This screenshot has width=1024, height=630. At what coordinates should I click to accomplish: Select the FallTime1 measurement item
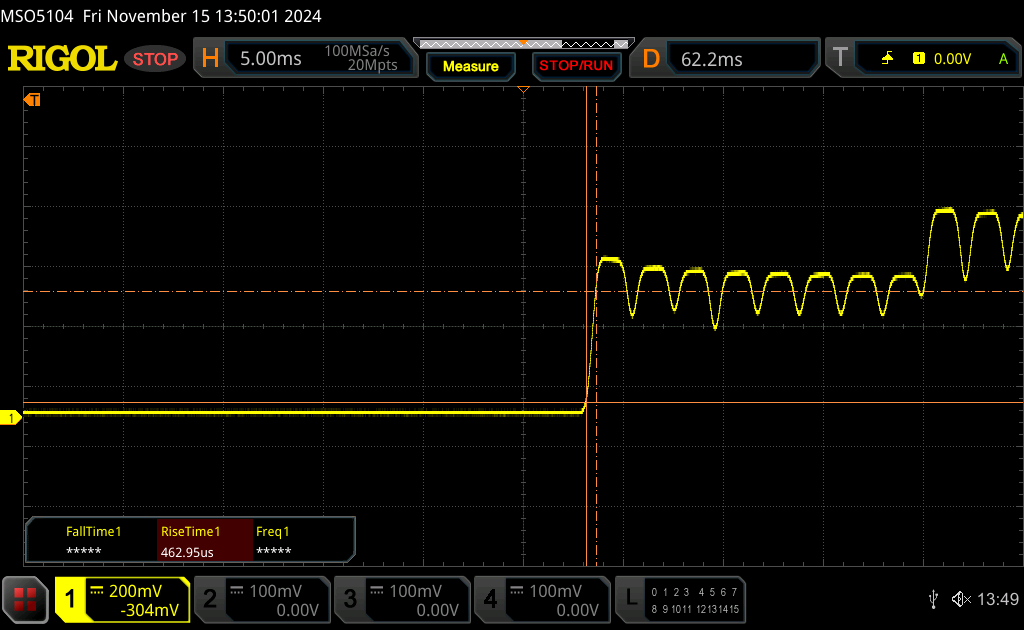[x=93, y=541]
